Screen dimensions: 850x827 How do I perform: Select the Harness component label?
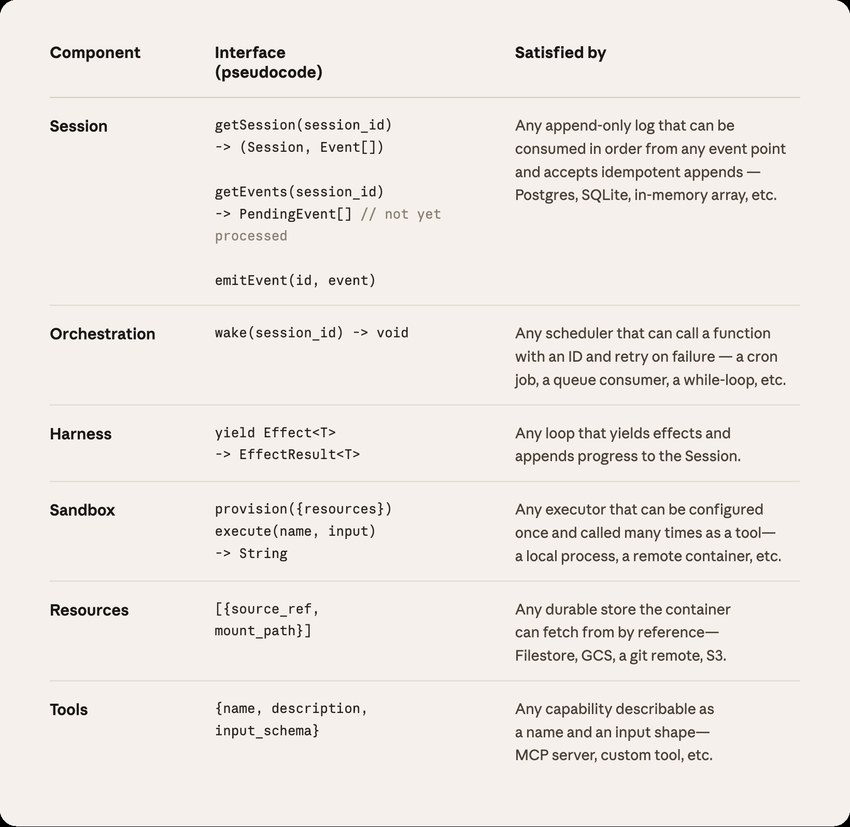point(81,434)
